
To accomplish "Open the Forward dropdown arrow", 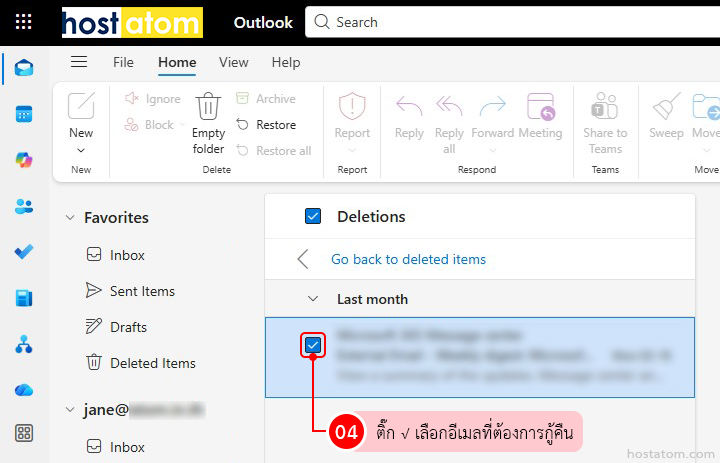I will pyautogui.click(x=493, y=150).
